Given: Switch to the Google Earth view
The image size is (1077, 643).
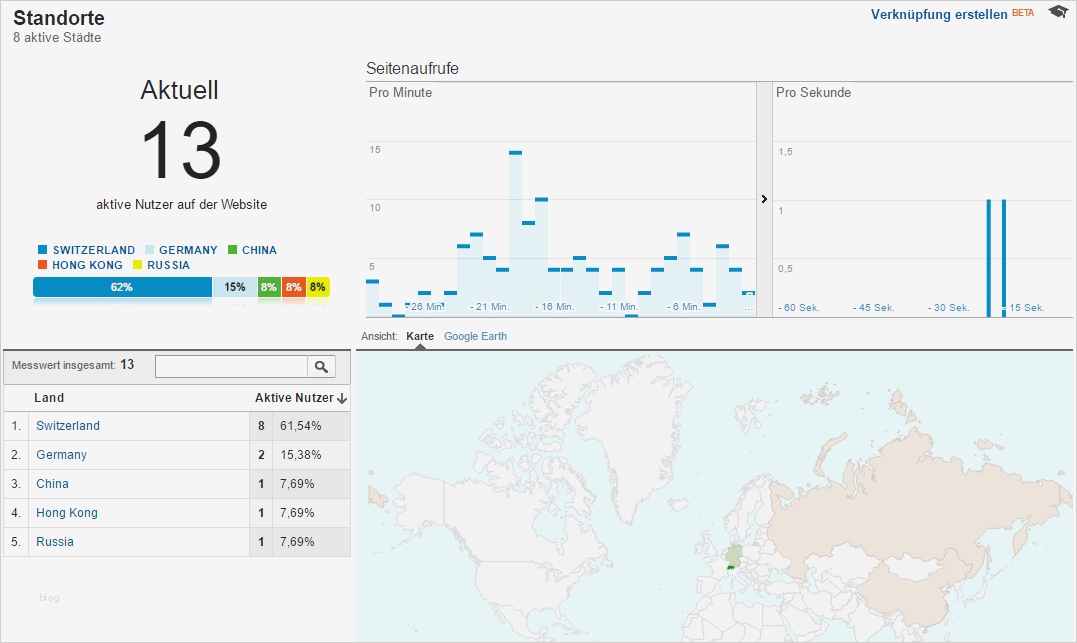Looking at the screenshot, I should pyautogui.click(x=475, y=336).
